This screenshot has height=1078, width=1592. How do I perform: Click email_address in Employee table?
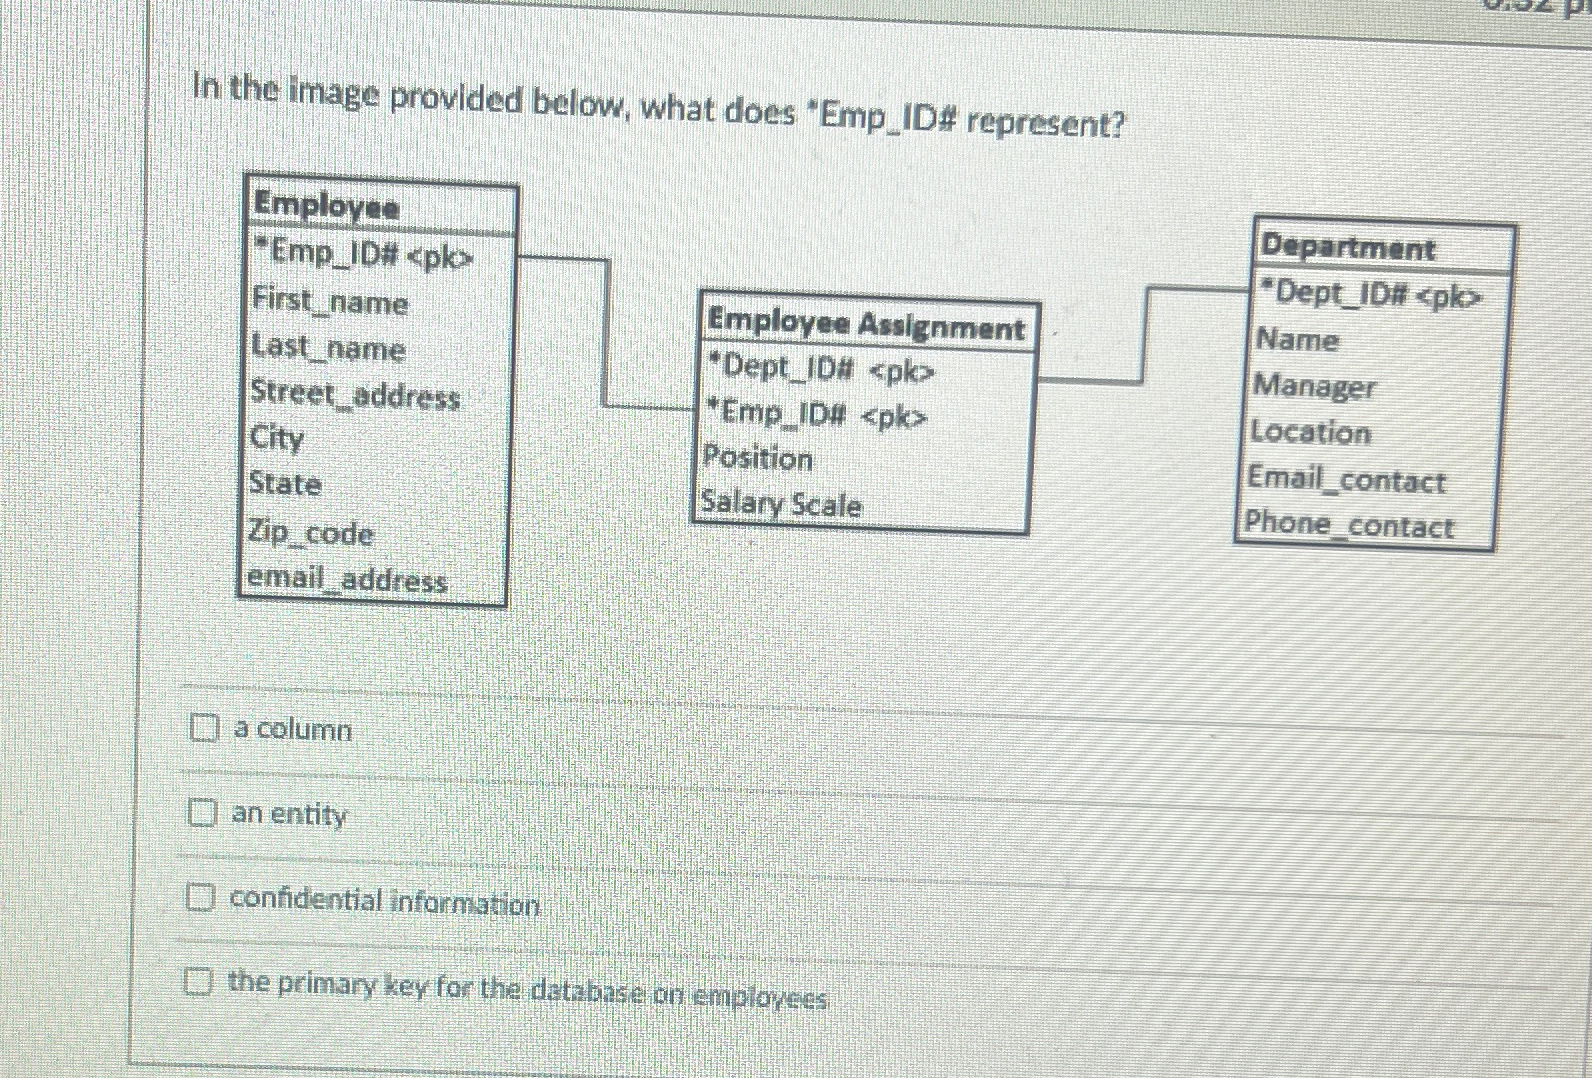346,579
